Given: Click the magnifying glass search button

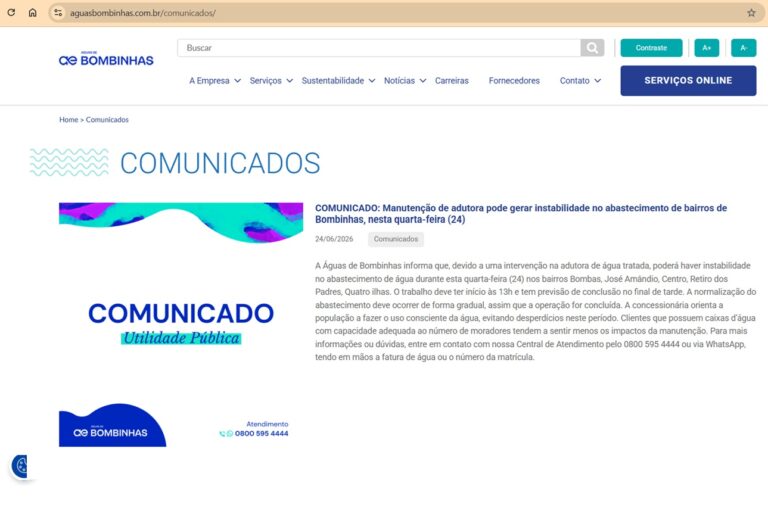Looking at the screenshot, I should 592,48.
